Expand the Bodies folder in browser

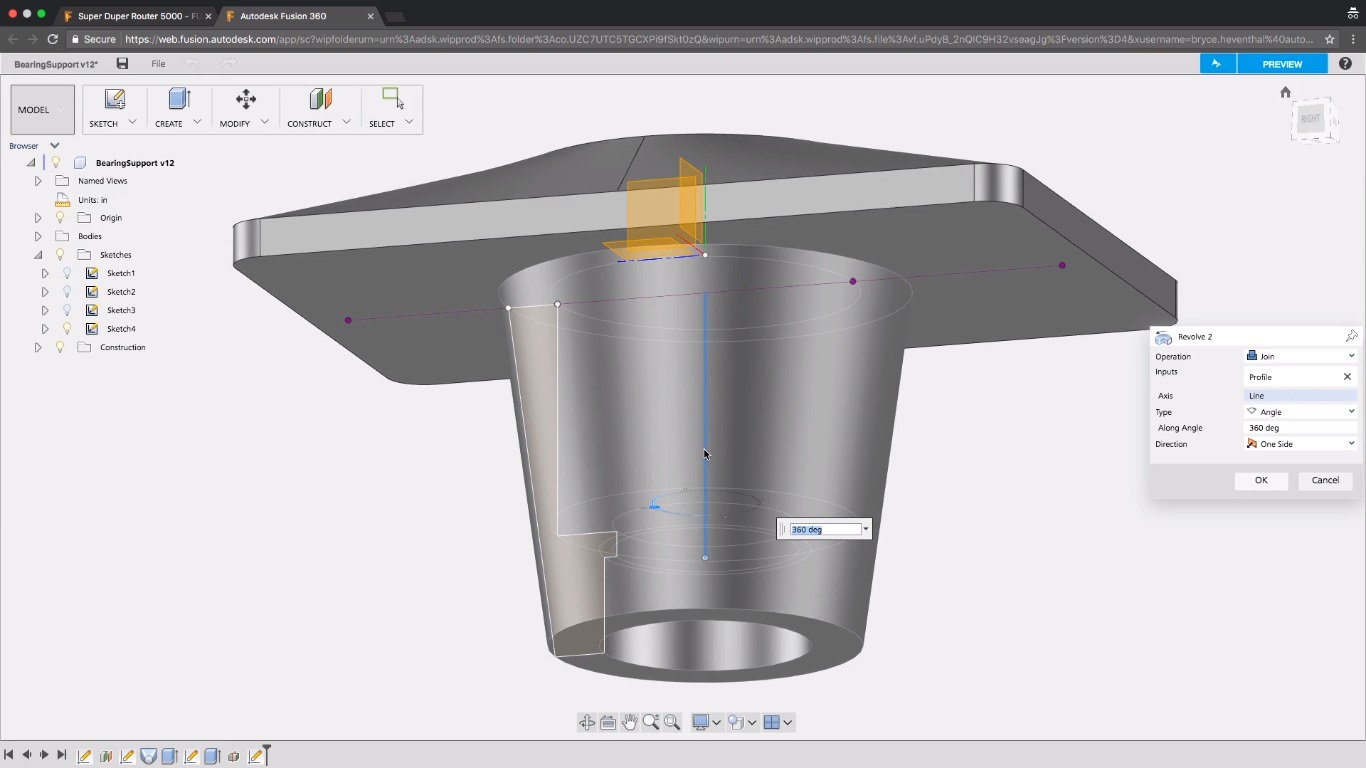point(38,237)
